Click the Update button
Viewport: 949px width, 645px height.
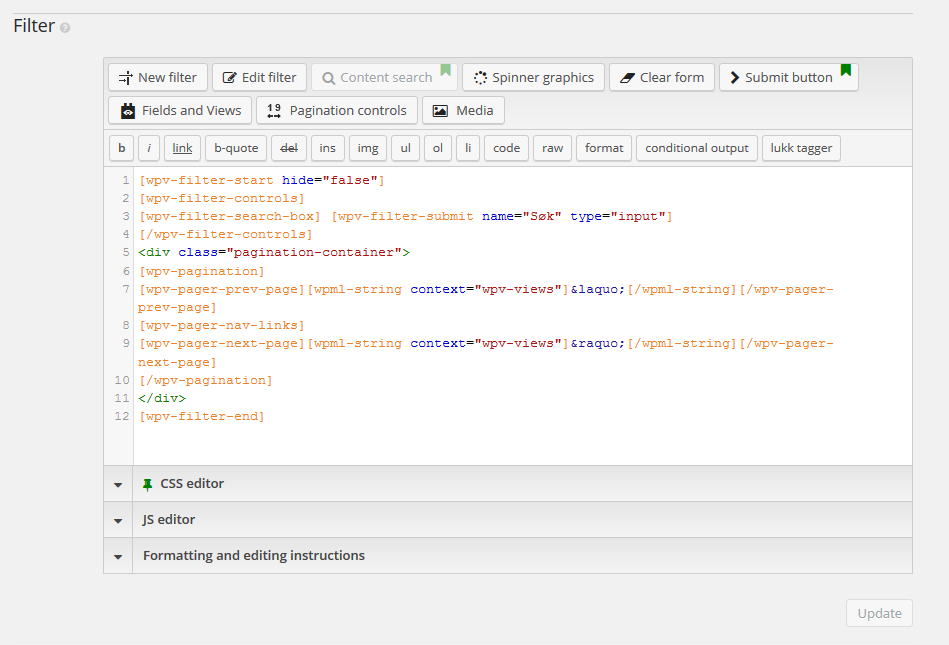pos(879,613)
